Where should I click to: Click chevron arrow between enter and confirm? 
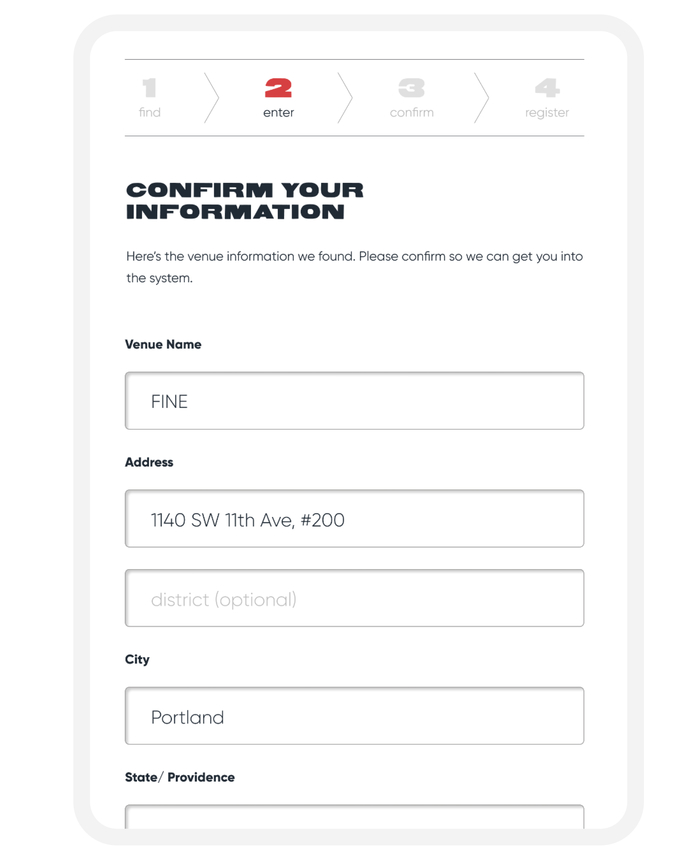tap(345, 98)
